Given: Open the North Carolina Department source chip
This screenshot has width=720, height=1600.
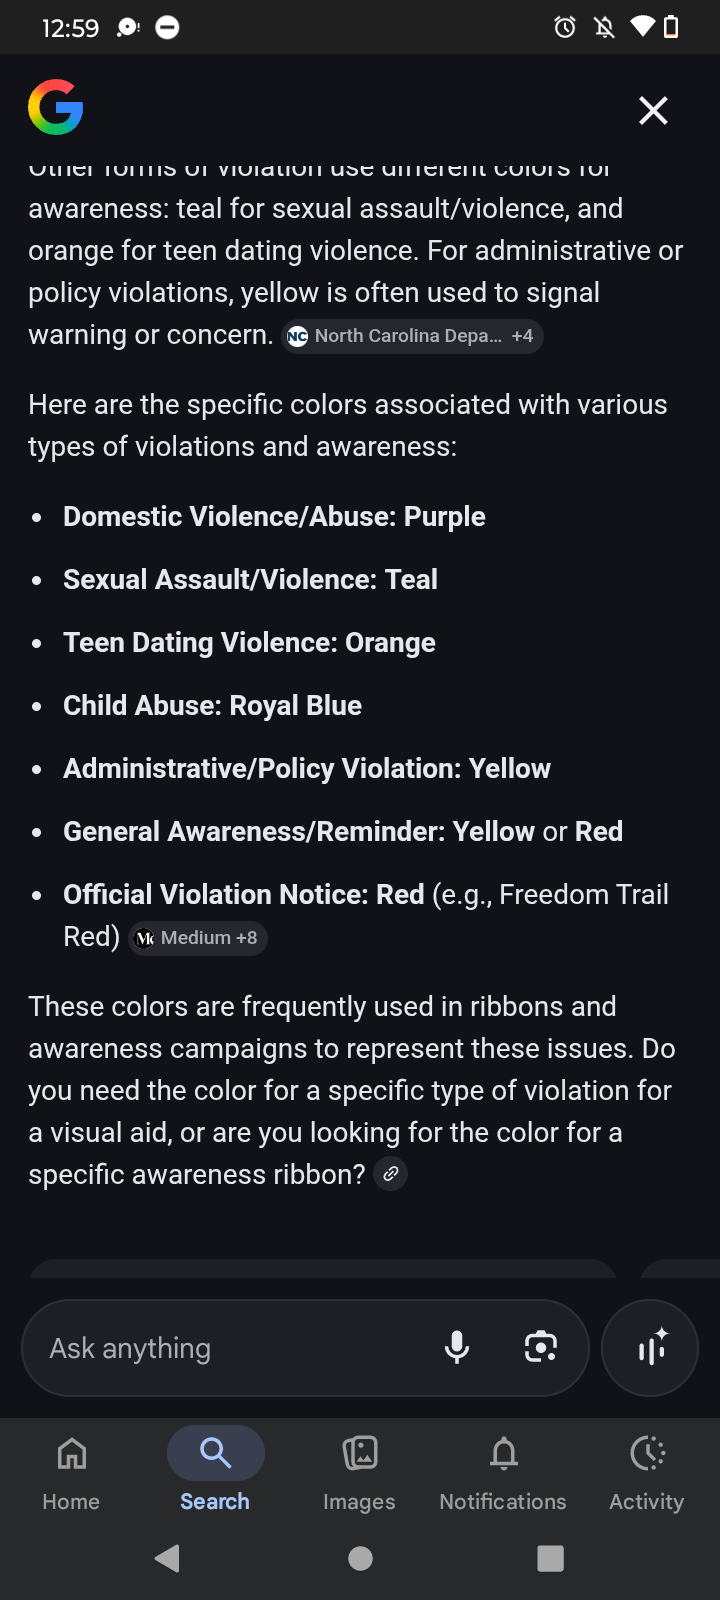Looking at the screenshot, I should click(412, 336).
